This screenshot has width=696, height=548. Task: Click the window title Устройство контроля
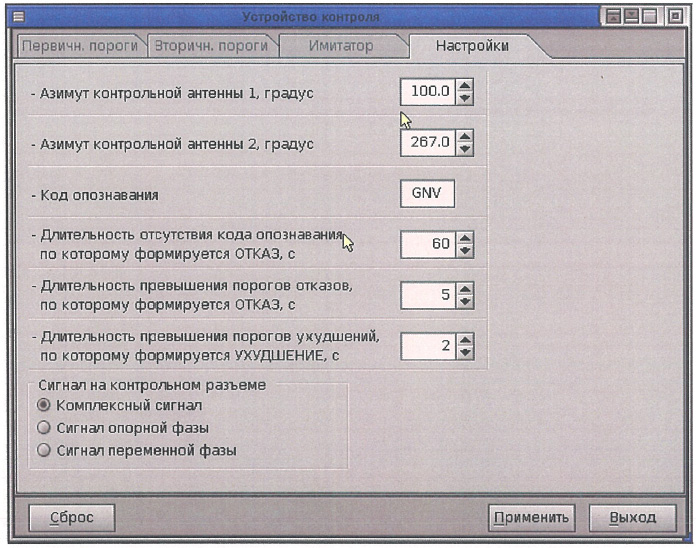311,17
